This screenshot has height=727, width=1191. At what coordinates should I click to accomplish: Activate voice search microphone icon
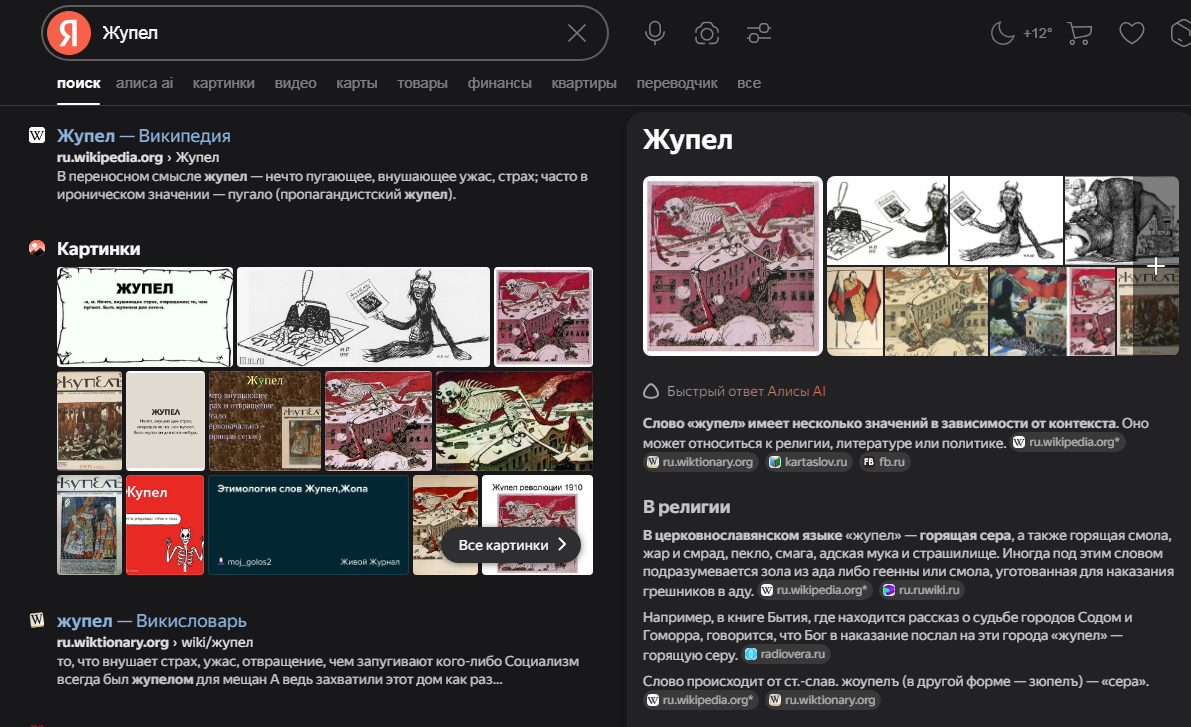click(x=655, y=33)
